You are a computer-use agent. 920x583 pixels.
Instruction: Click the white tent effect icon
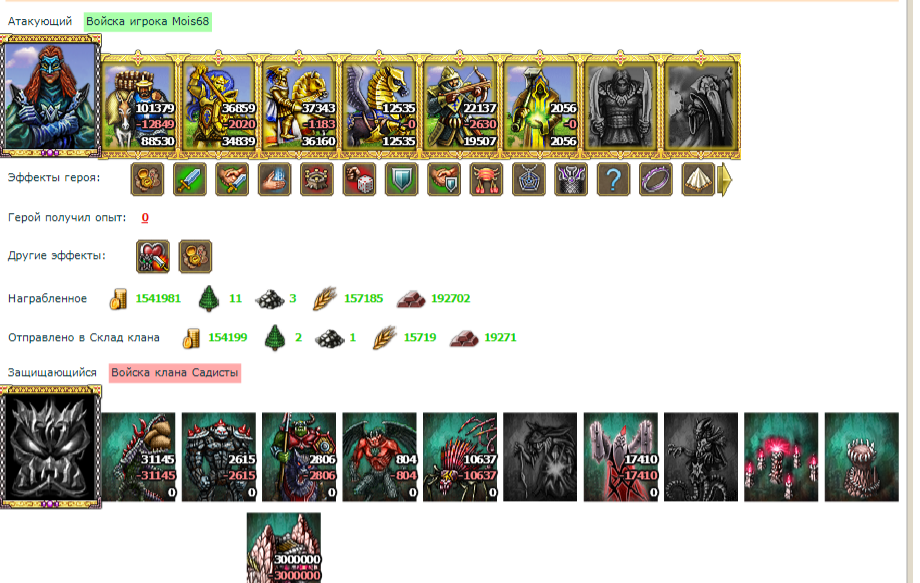click(698, 179)
